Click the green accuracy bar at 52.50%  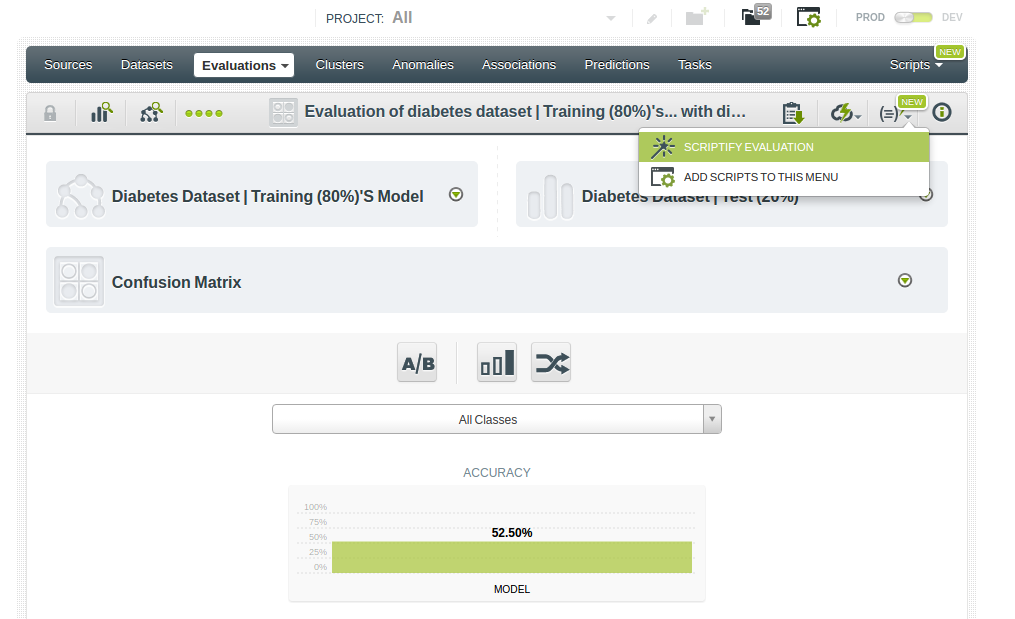pos(512,557)
